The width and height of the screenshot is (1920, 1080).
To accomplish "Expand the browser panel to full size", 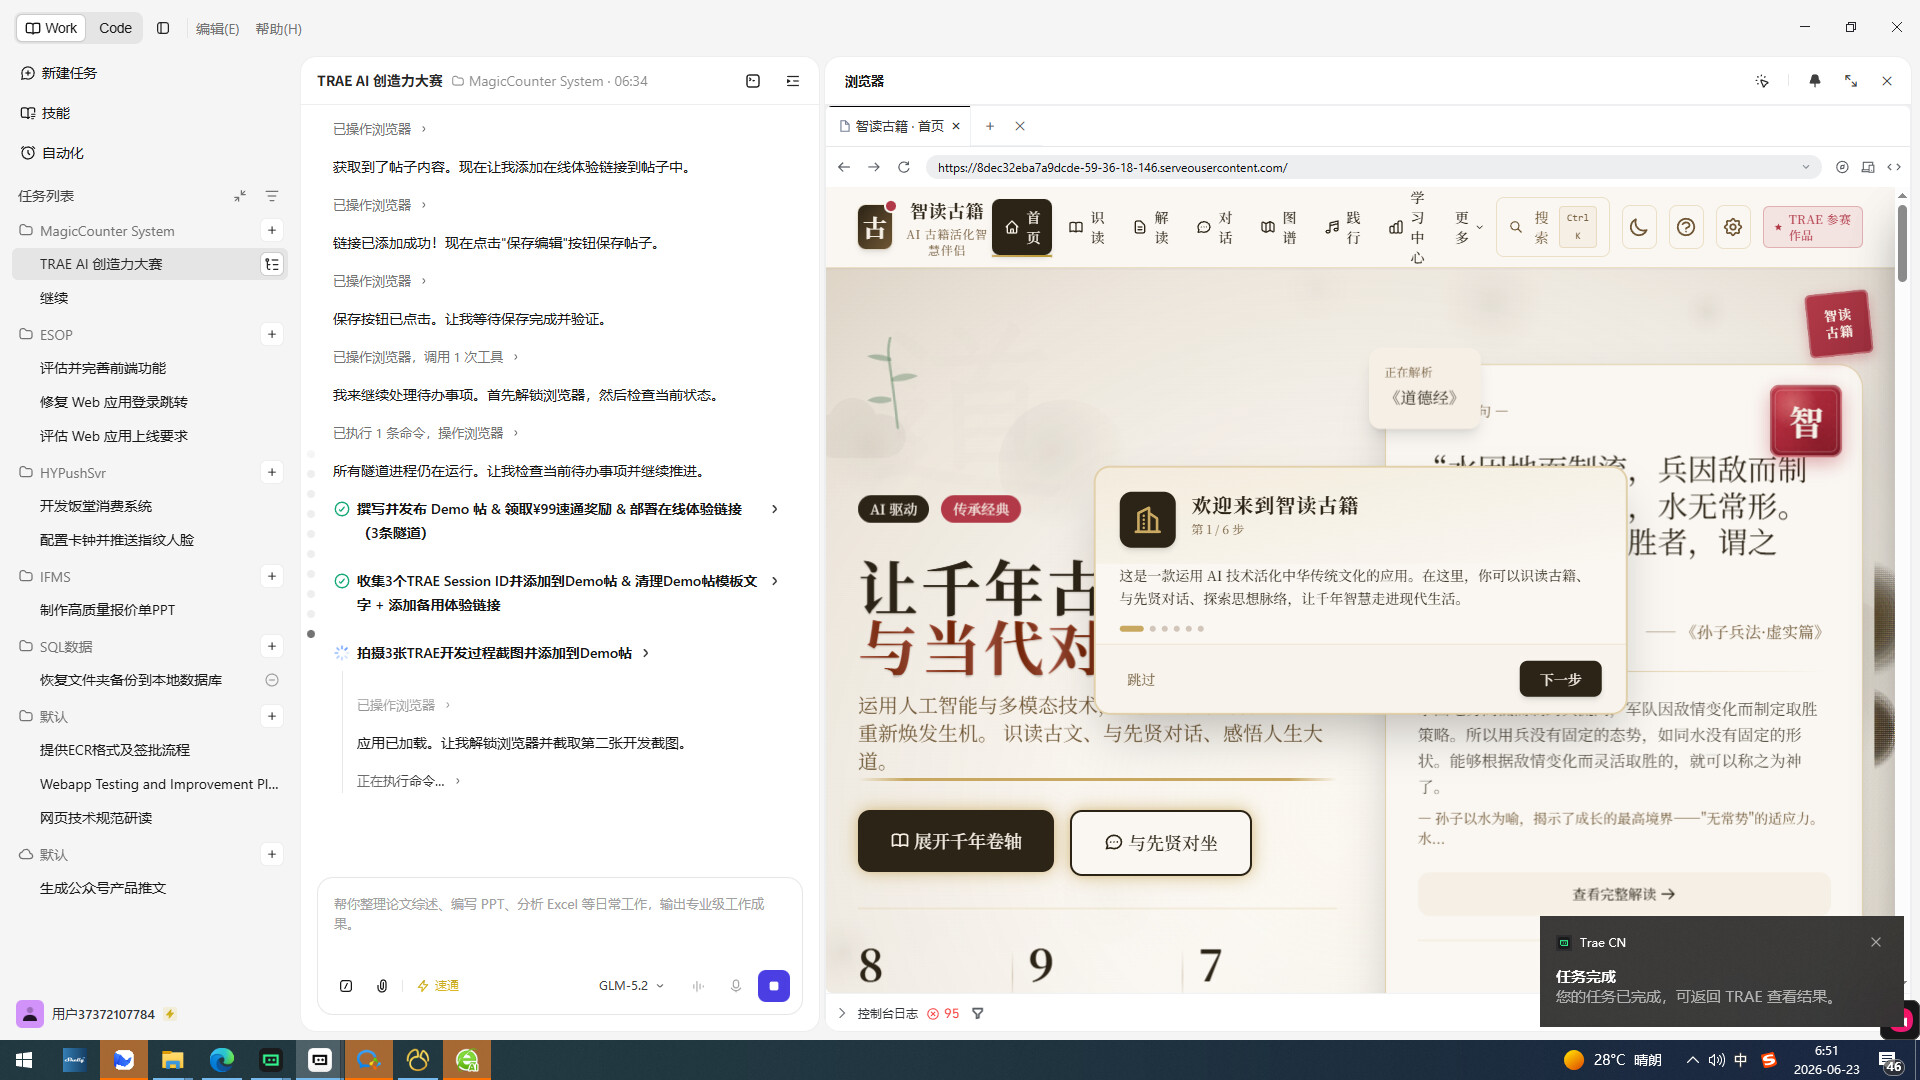I will click(1851, 81).
